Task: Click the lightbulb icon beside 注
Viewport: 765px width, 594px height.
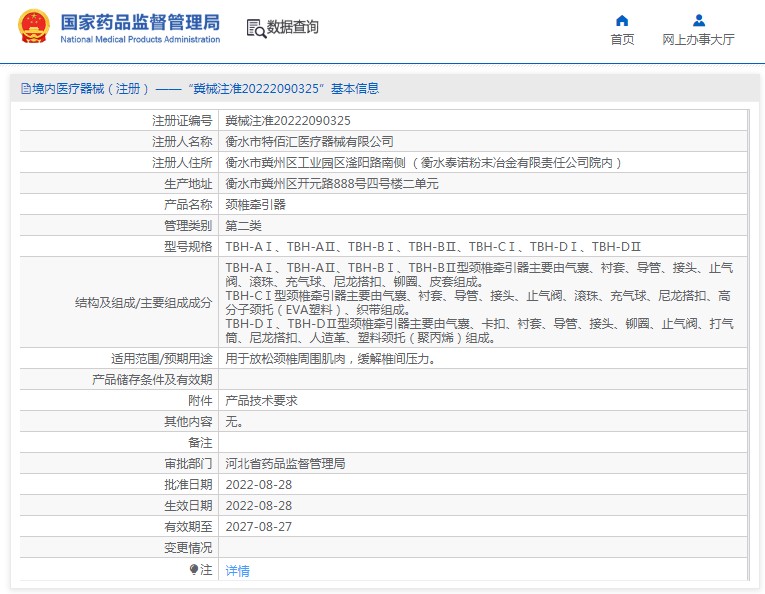Action: pos(194,569)
